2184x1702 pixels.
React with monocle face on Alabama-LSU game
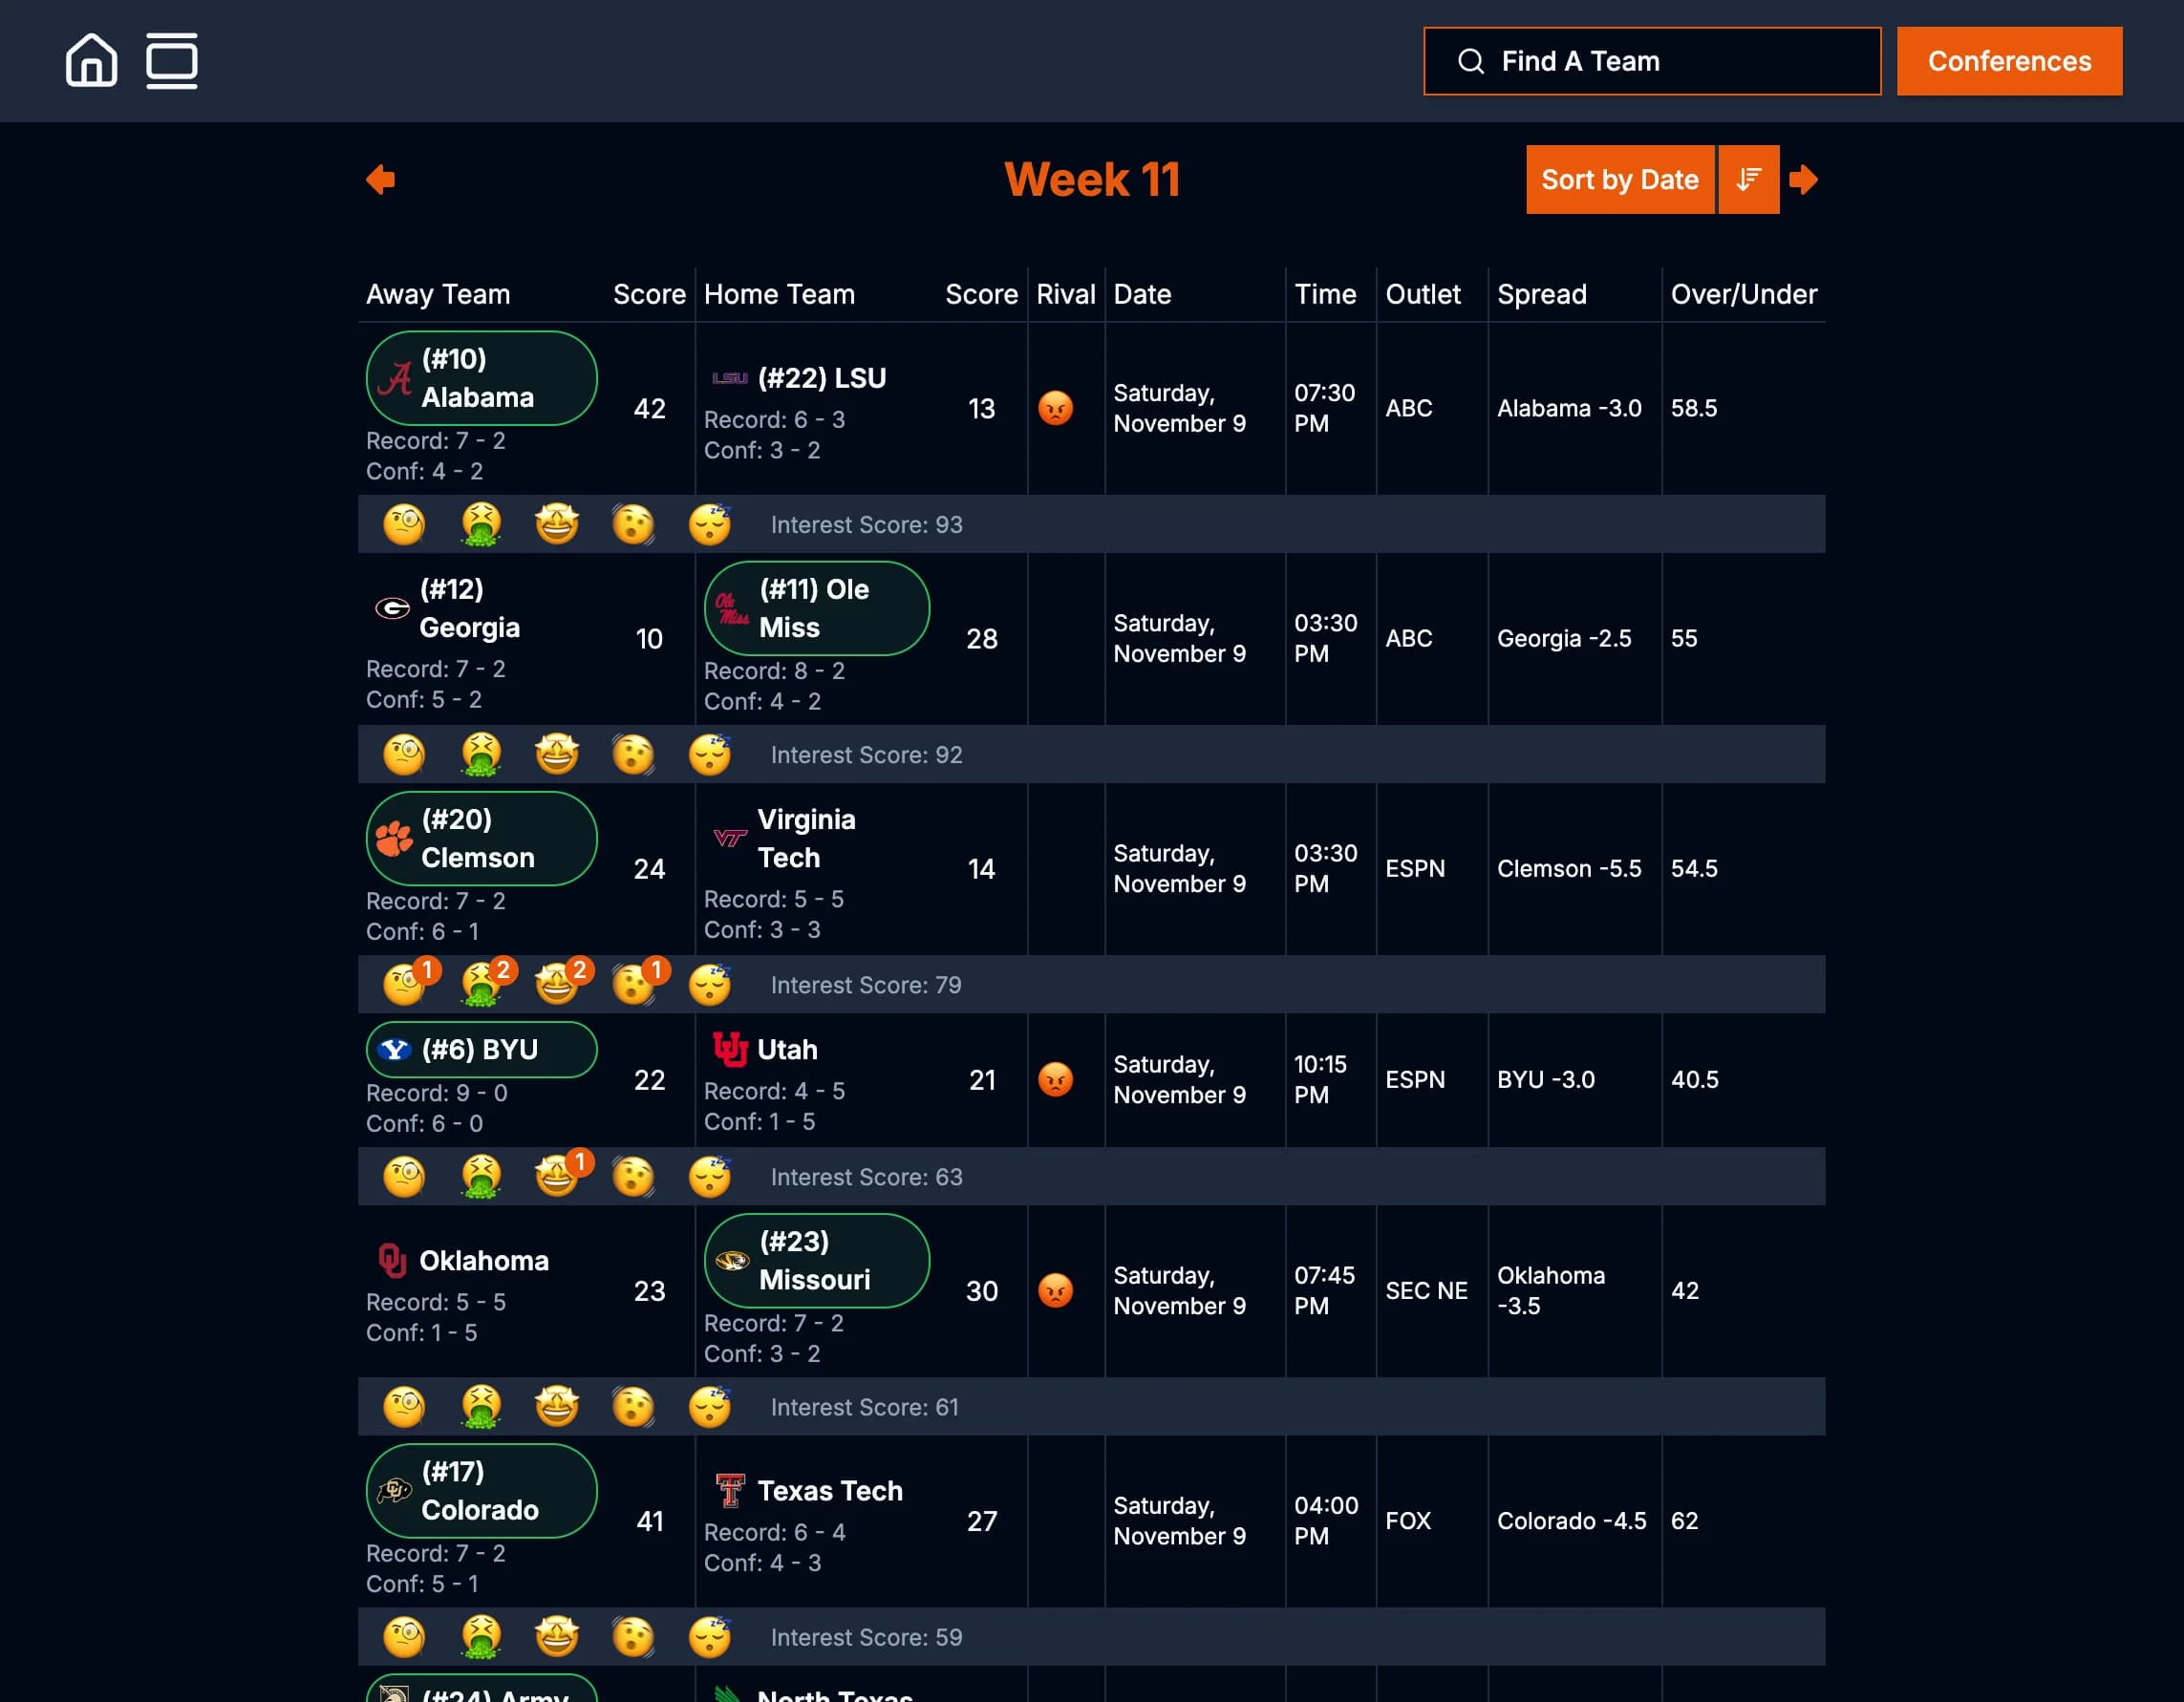coord(404,524)
